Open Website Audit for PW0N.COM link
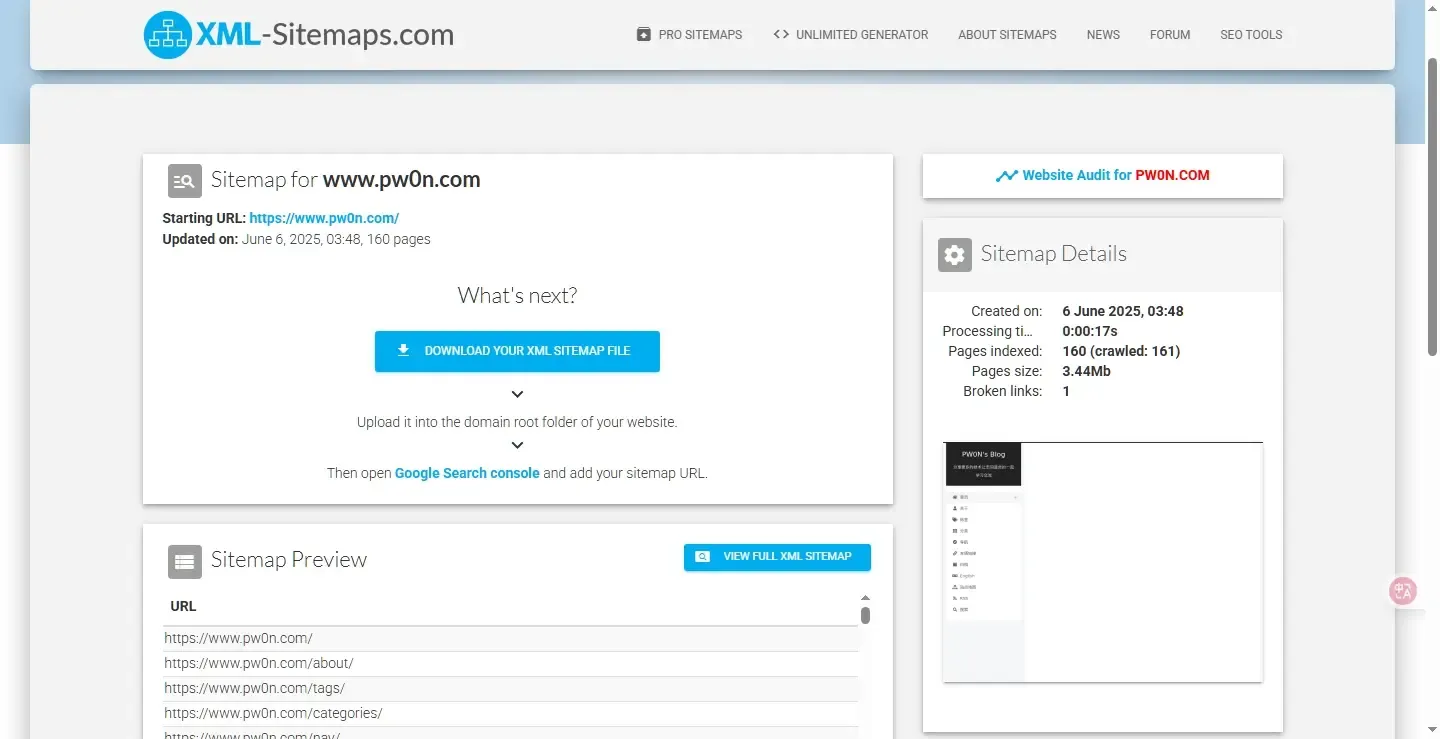Image resolution: width=1440 pixels, height=739 pixels. point(1103,175)
